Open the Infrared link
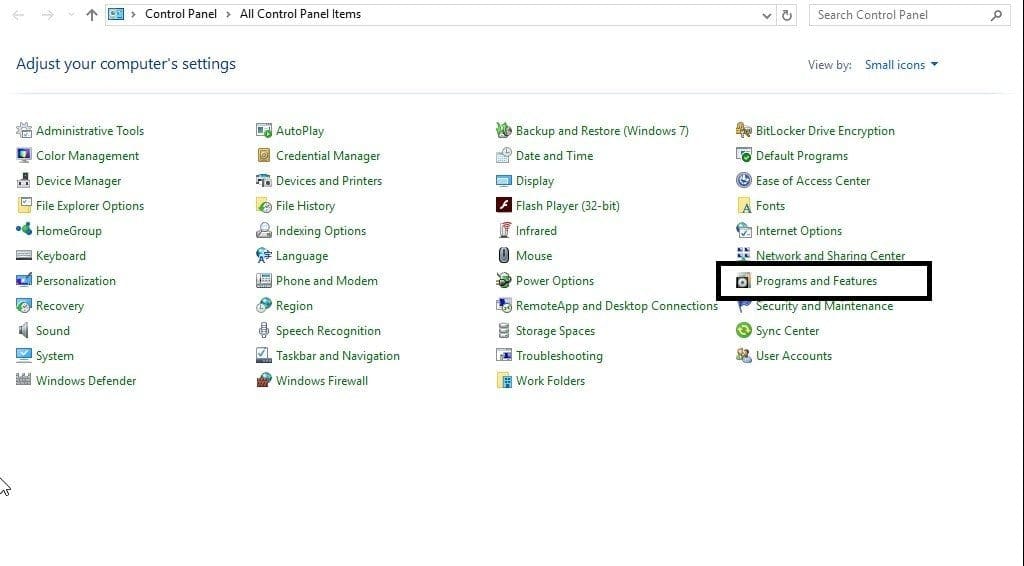 [x=536, y=230]
